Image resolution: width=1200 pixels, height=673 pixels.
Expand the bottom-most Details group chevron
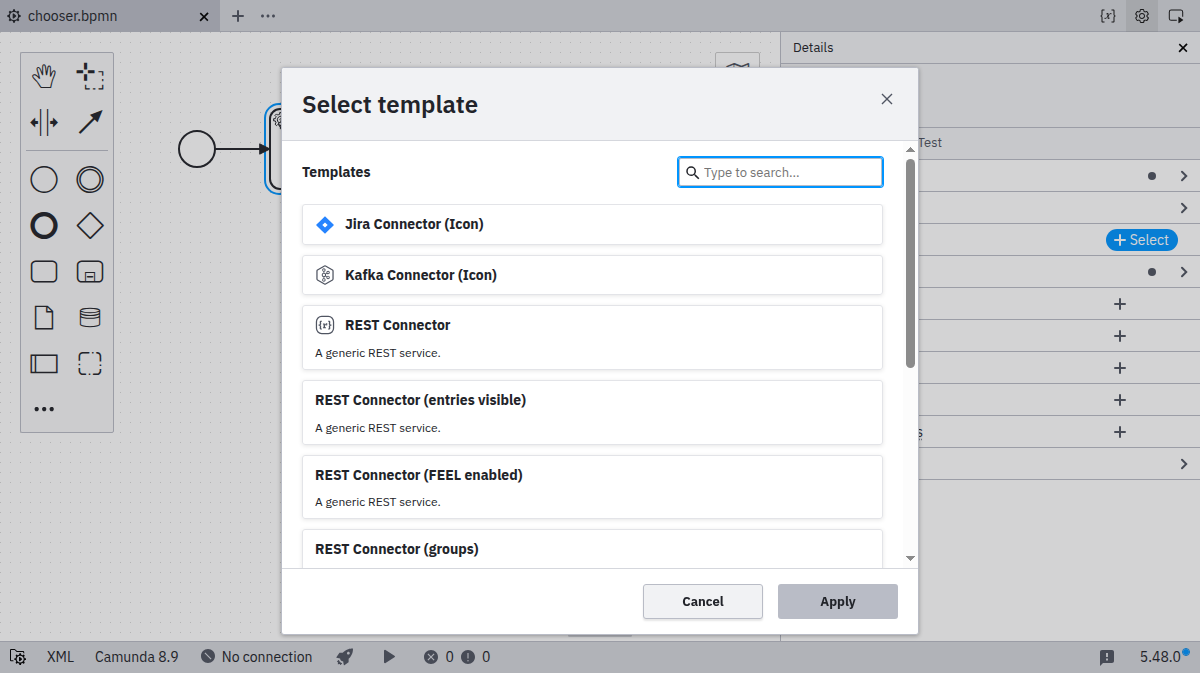[1183, 464]
